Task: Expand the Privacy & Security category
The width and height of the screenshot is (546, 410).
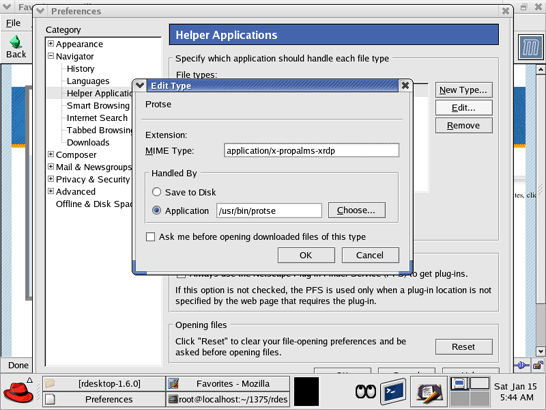Action: (51, 179)
